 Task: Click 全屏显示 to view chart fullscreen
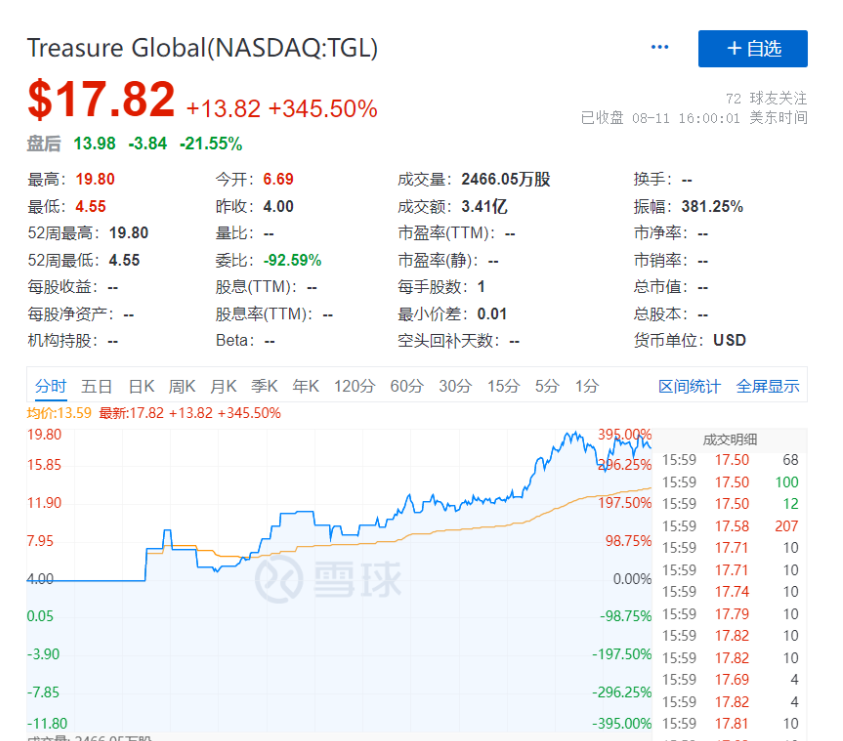click(768, 386)
